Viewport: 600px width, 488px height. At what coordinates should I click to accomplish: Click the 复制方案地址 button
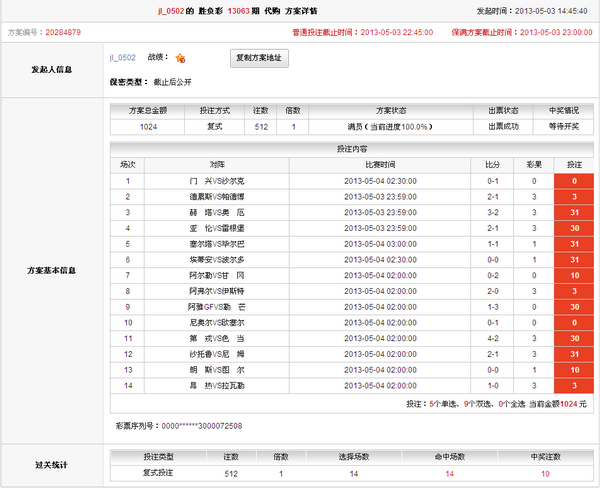coord(260,58)
